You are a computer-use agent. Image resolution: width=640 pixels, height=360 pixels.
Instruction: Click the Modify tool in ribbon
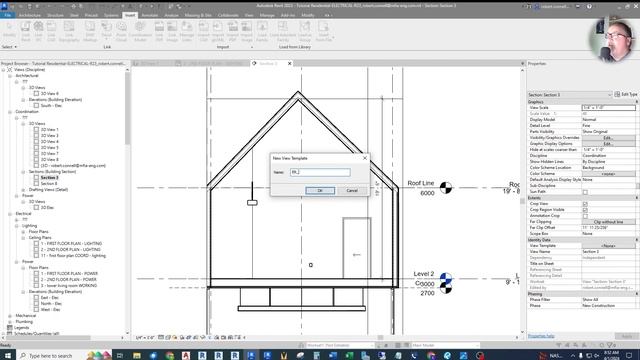(9, 31)
